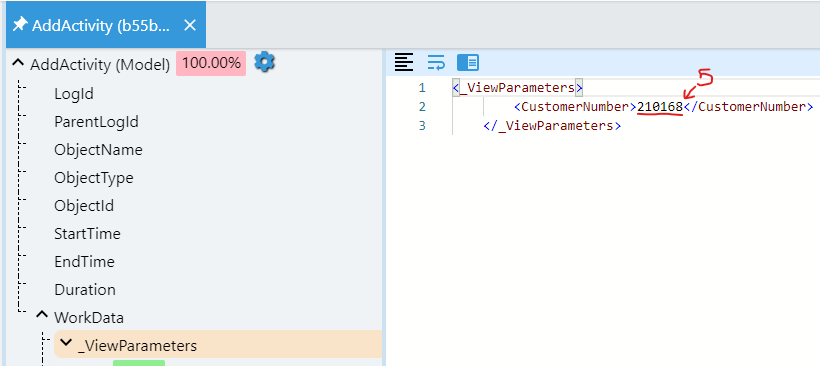Select the StartTime node
The width and height of the screenshot is (820, 366).
coord(87,234)
